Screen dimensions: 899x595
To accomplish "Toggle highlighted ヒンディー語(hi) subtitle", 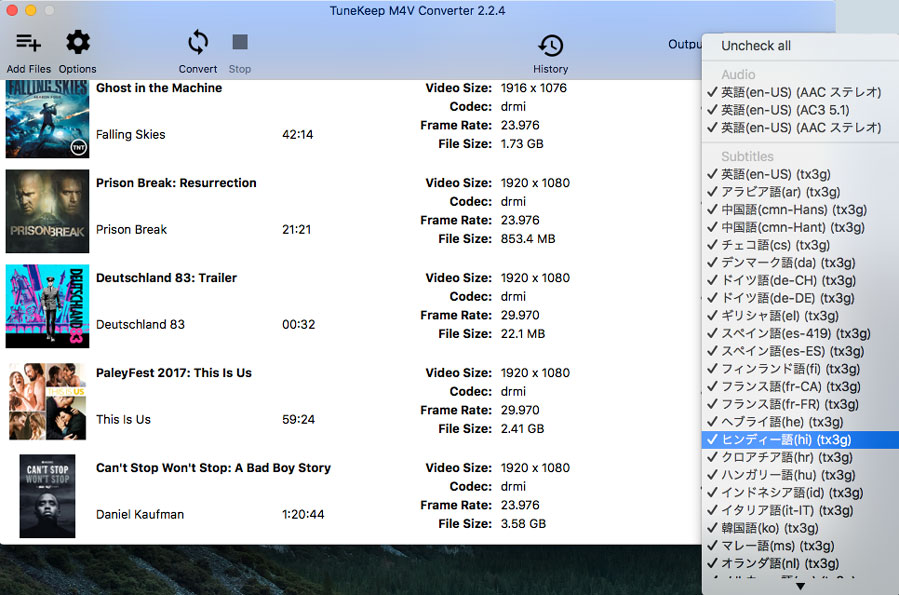I will pos(800,440).
